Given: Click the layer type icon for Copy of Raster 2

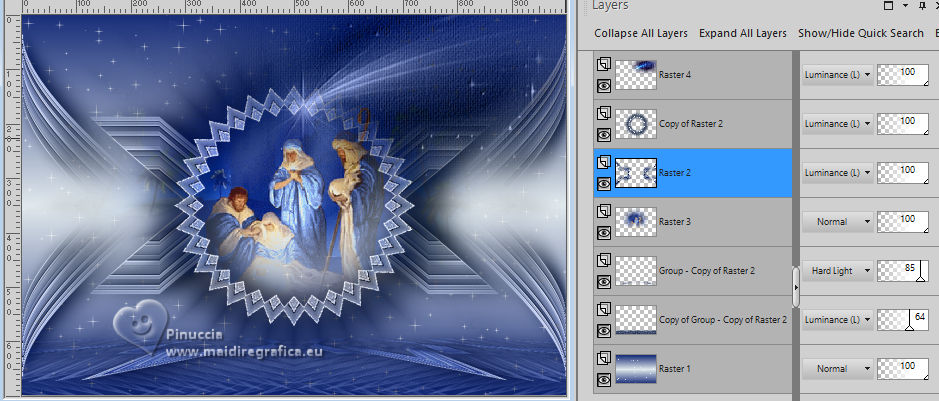Looking at the screenshot, I should 604,113.
